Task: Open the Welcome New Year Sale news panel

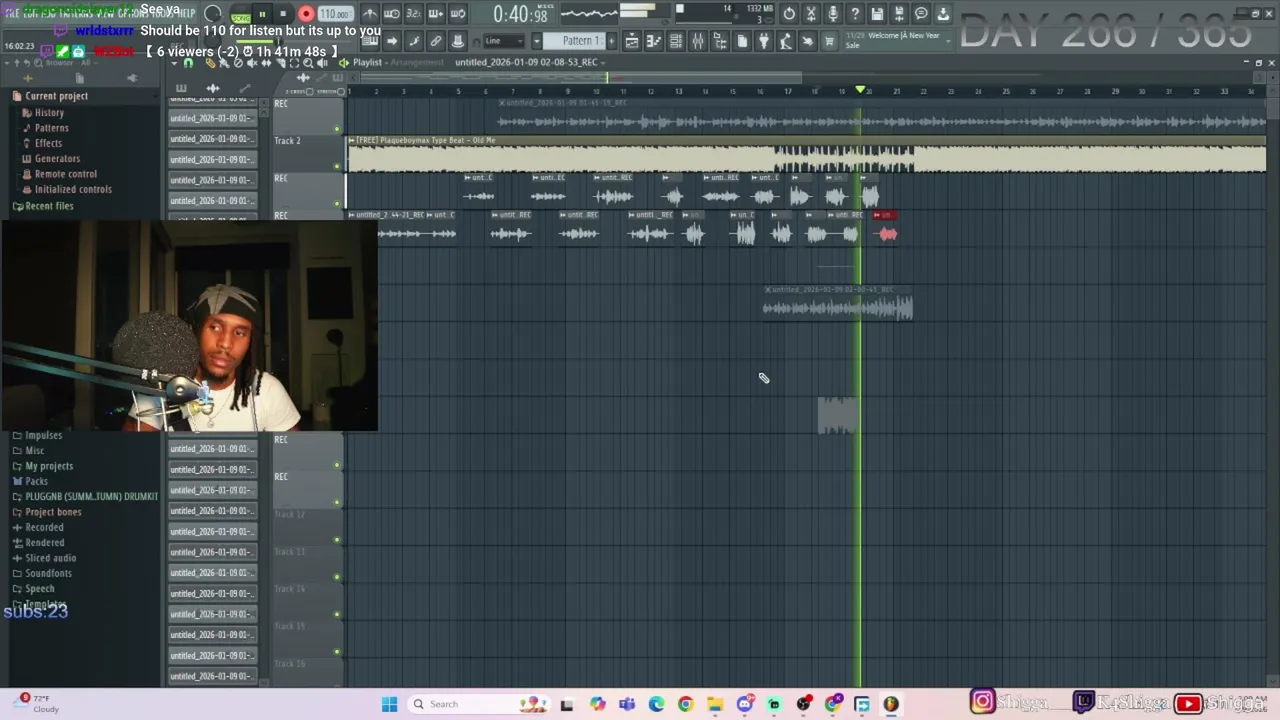Action: pos(897,40)
